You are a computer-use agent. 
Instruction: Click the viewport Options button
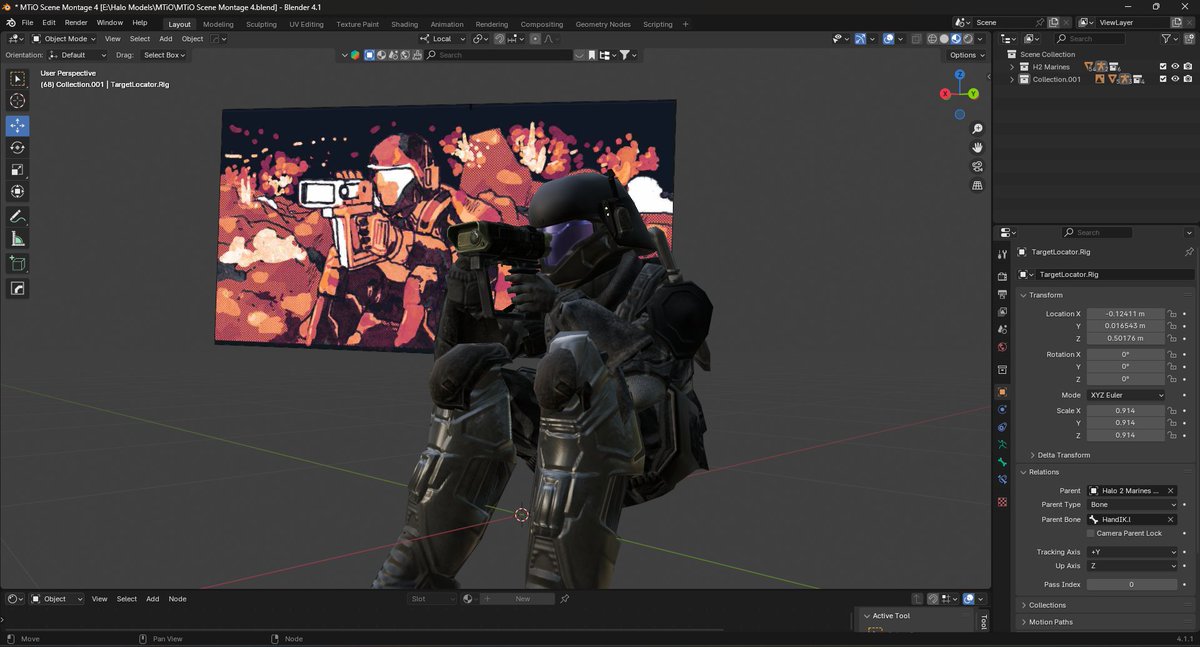point(966,55)
